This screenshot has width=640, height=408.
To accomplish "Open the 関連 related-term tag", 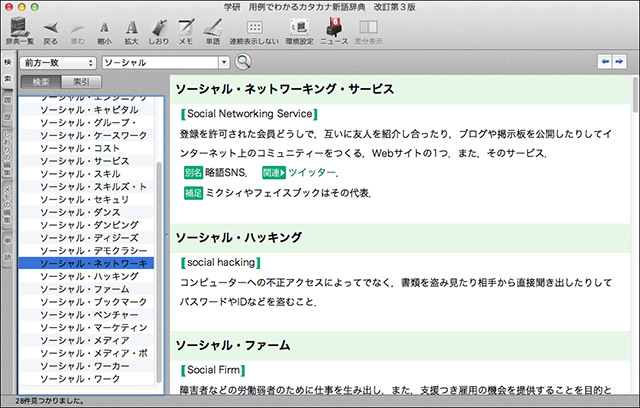I will tap(273, 173).
